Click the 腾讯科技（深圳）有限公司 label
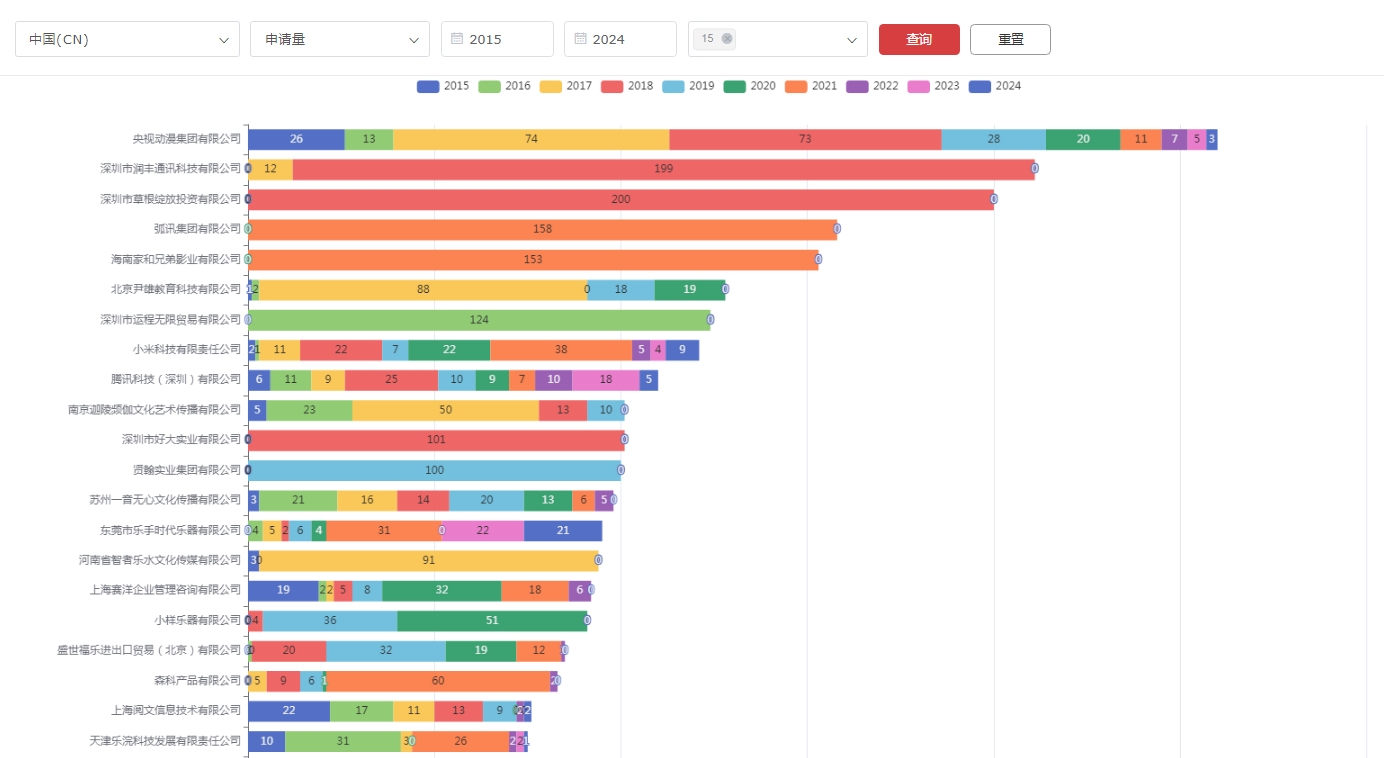The width and height of the screenshot is (1384, 758). tap(176, 379)
